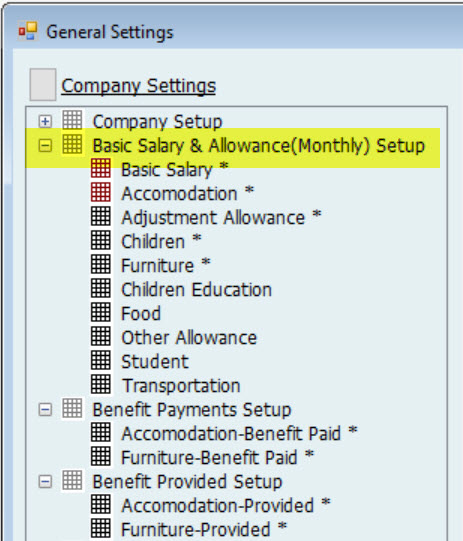Click the grid icon beside Transportation
Screen dimensions: 463x541
101,384
